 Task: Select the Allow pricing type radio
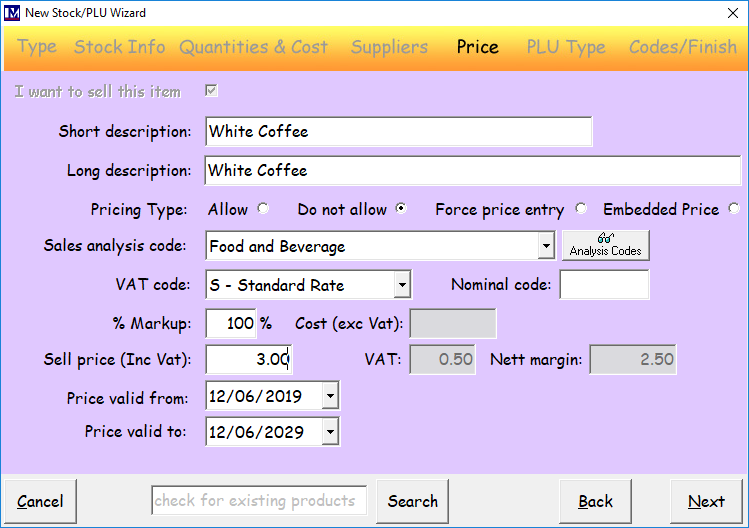(263, 208)
